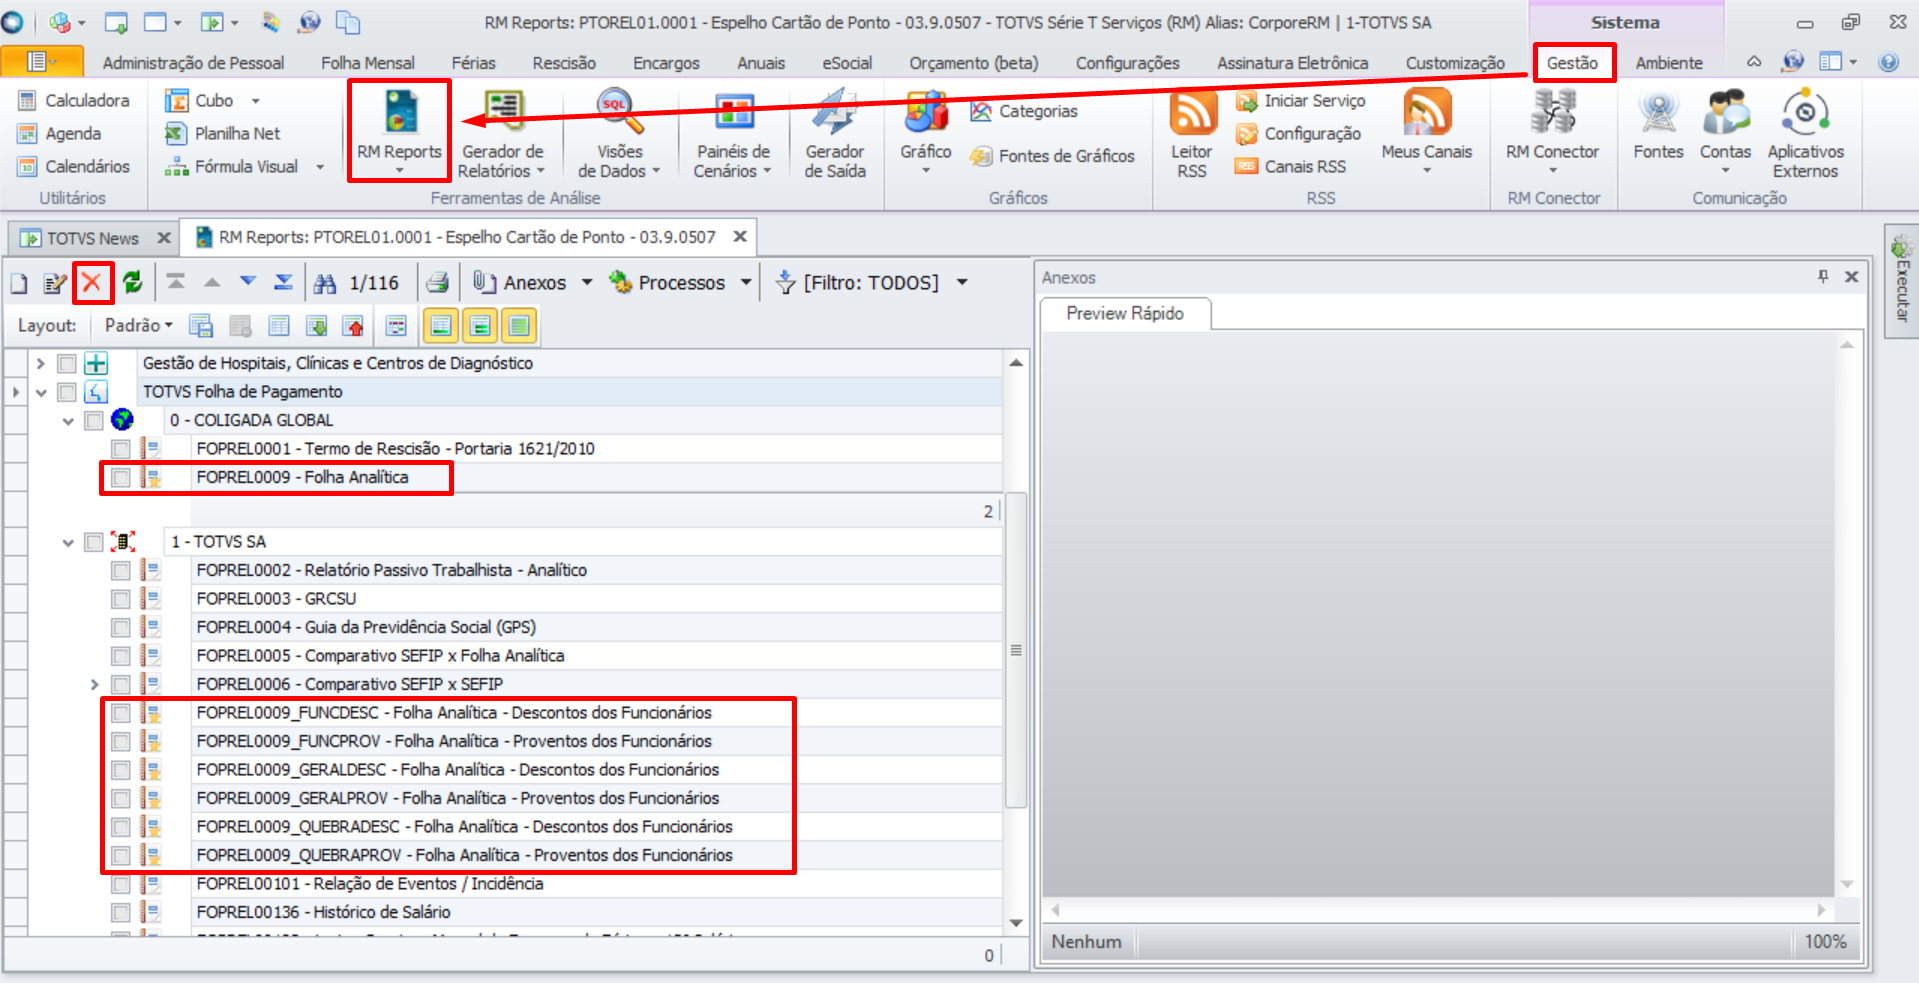Check Gestão de Hospitais row checkbox
1919x983 pixels.
(67, 364)
